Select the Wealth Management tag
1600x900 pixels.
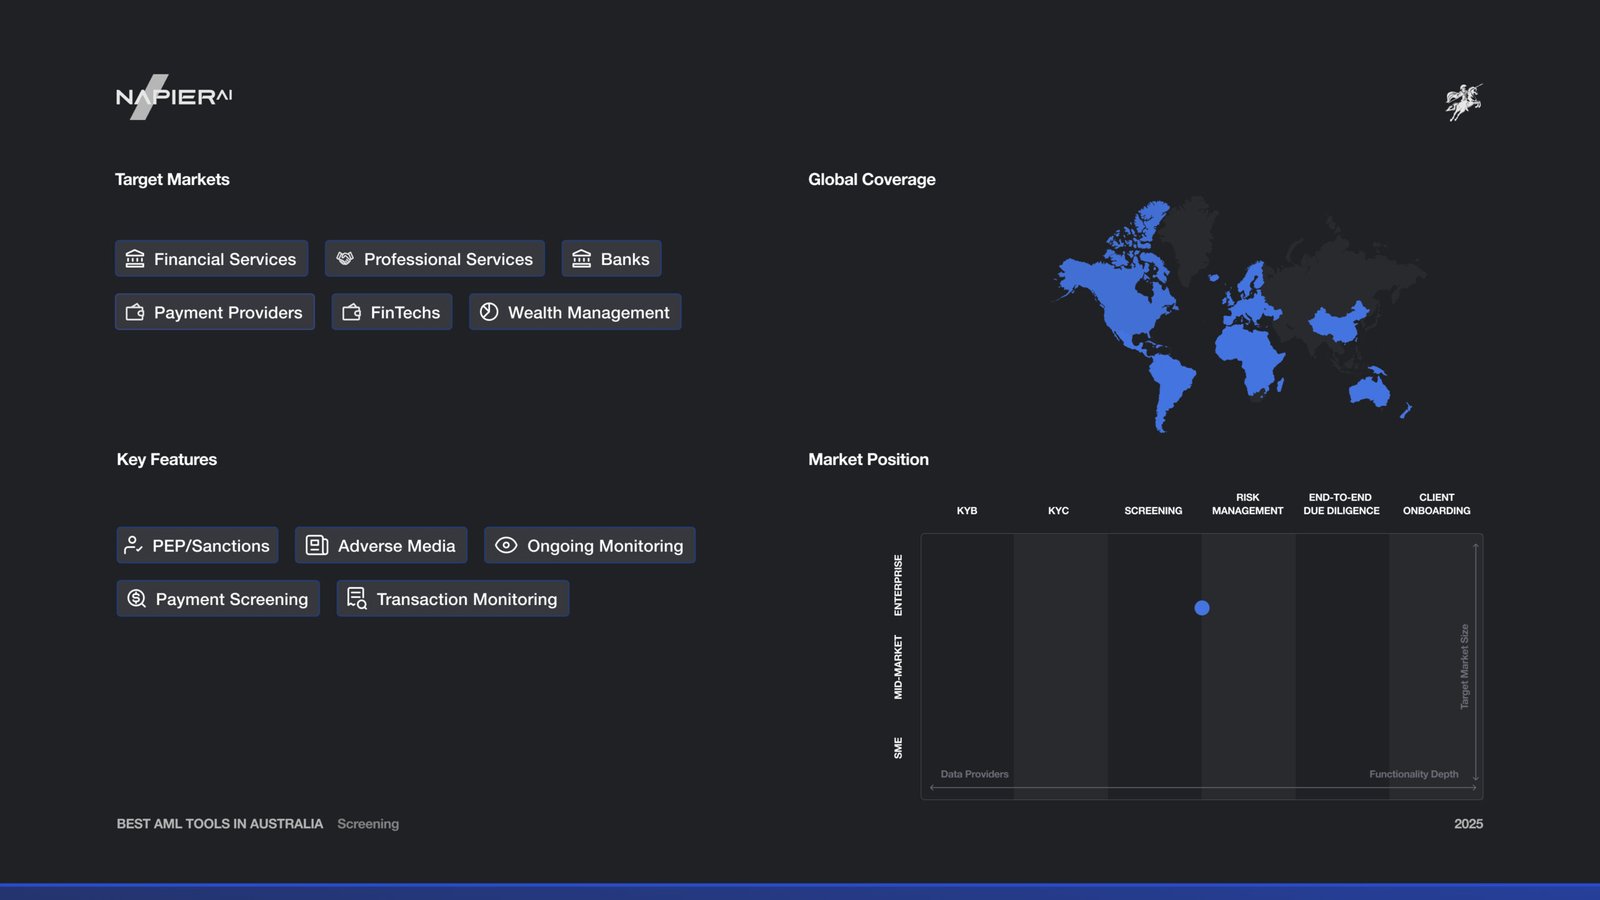pyautogui.click(x=575, y=312)
